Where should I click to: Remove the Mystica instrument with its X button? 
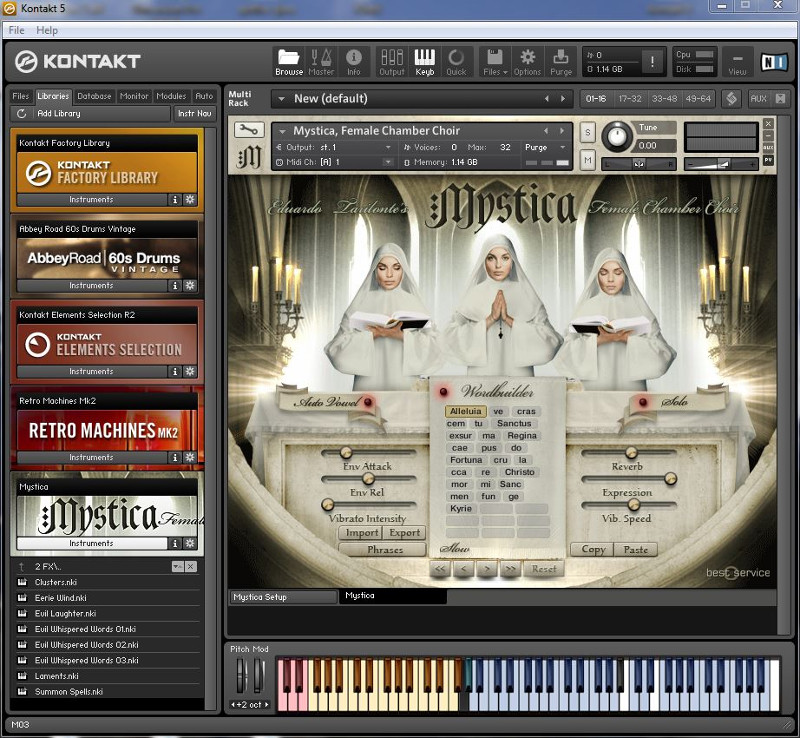tap(768, 124)
